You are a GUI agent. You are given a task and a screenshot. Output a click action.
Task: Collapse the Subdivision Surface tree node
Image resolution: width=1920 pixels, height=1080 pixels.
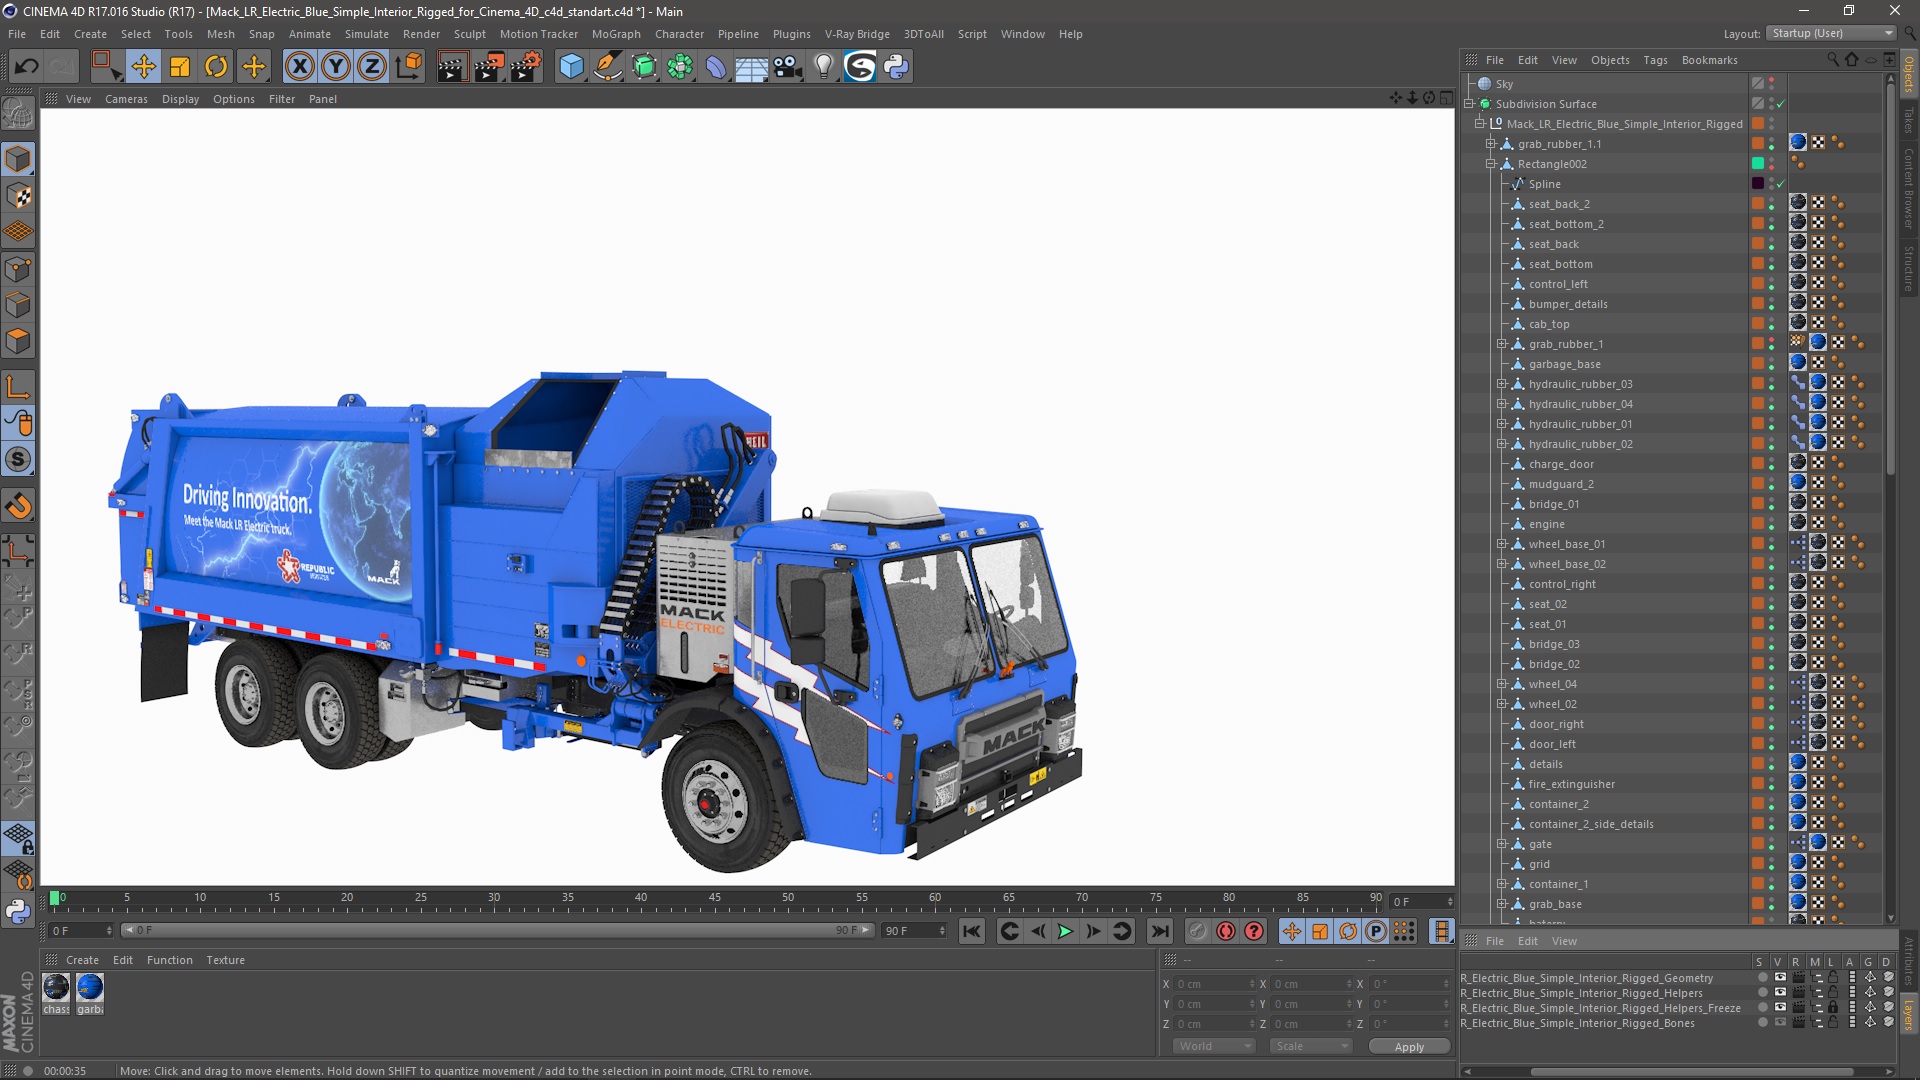pos(1469,104)
